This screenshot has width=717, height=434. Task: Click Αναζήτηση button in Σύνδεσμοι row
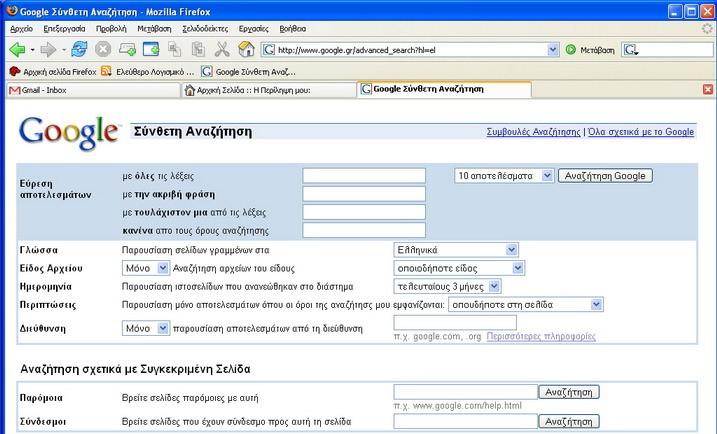tap(569, 421)
